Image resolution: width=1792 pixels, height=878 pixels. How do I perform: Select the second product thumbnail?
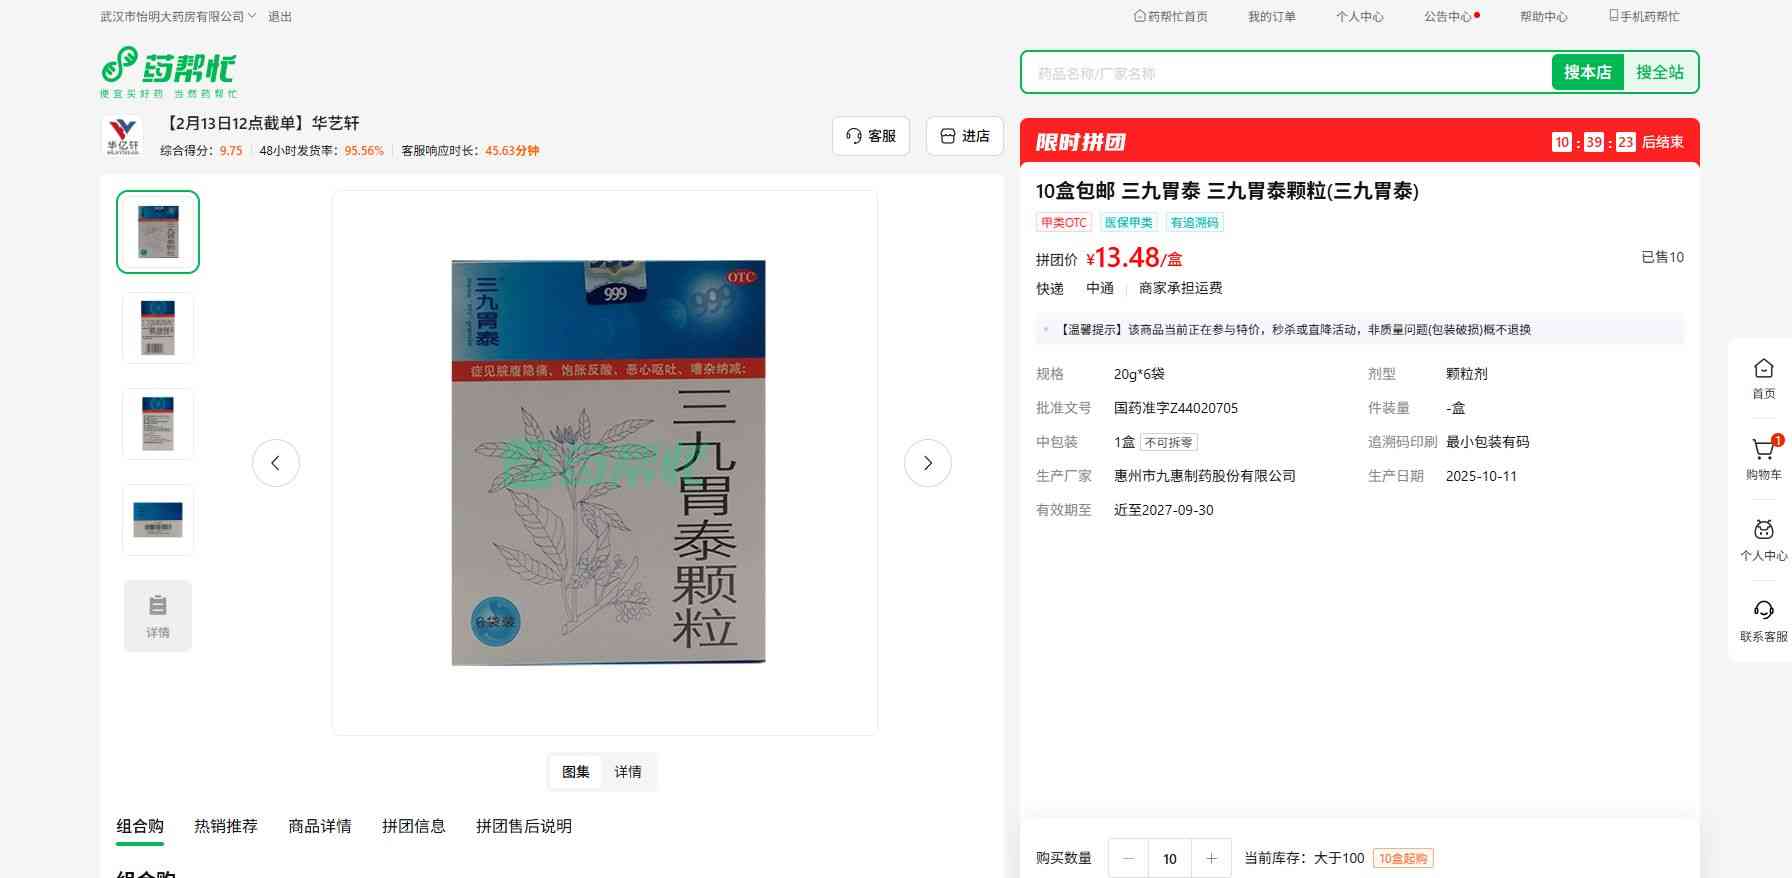158,328
